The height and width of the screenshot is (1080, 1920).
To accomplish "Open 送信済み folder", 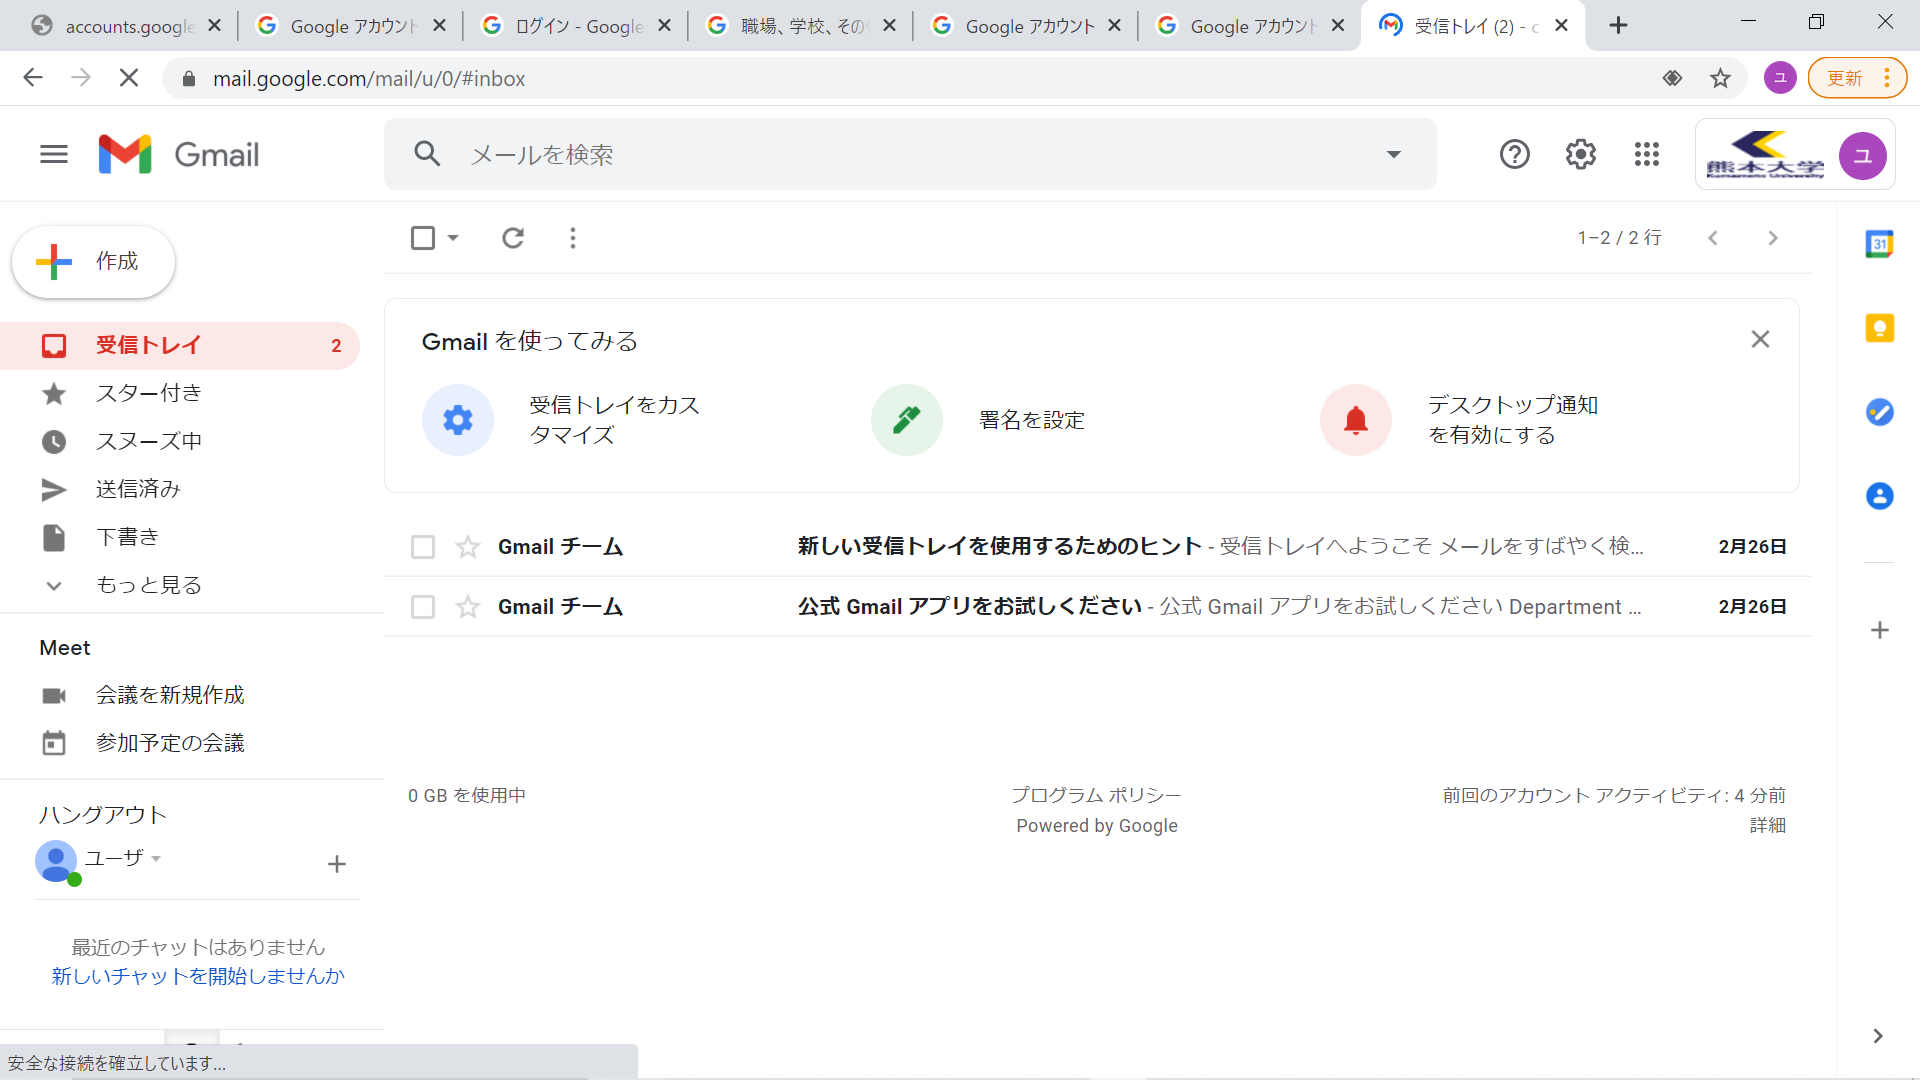I will point(180,489).
